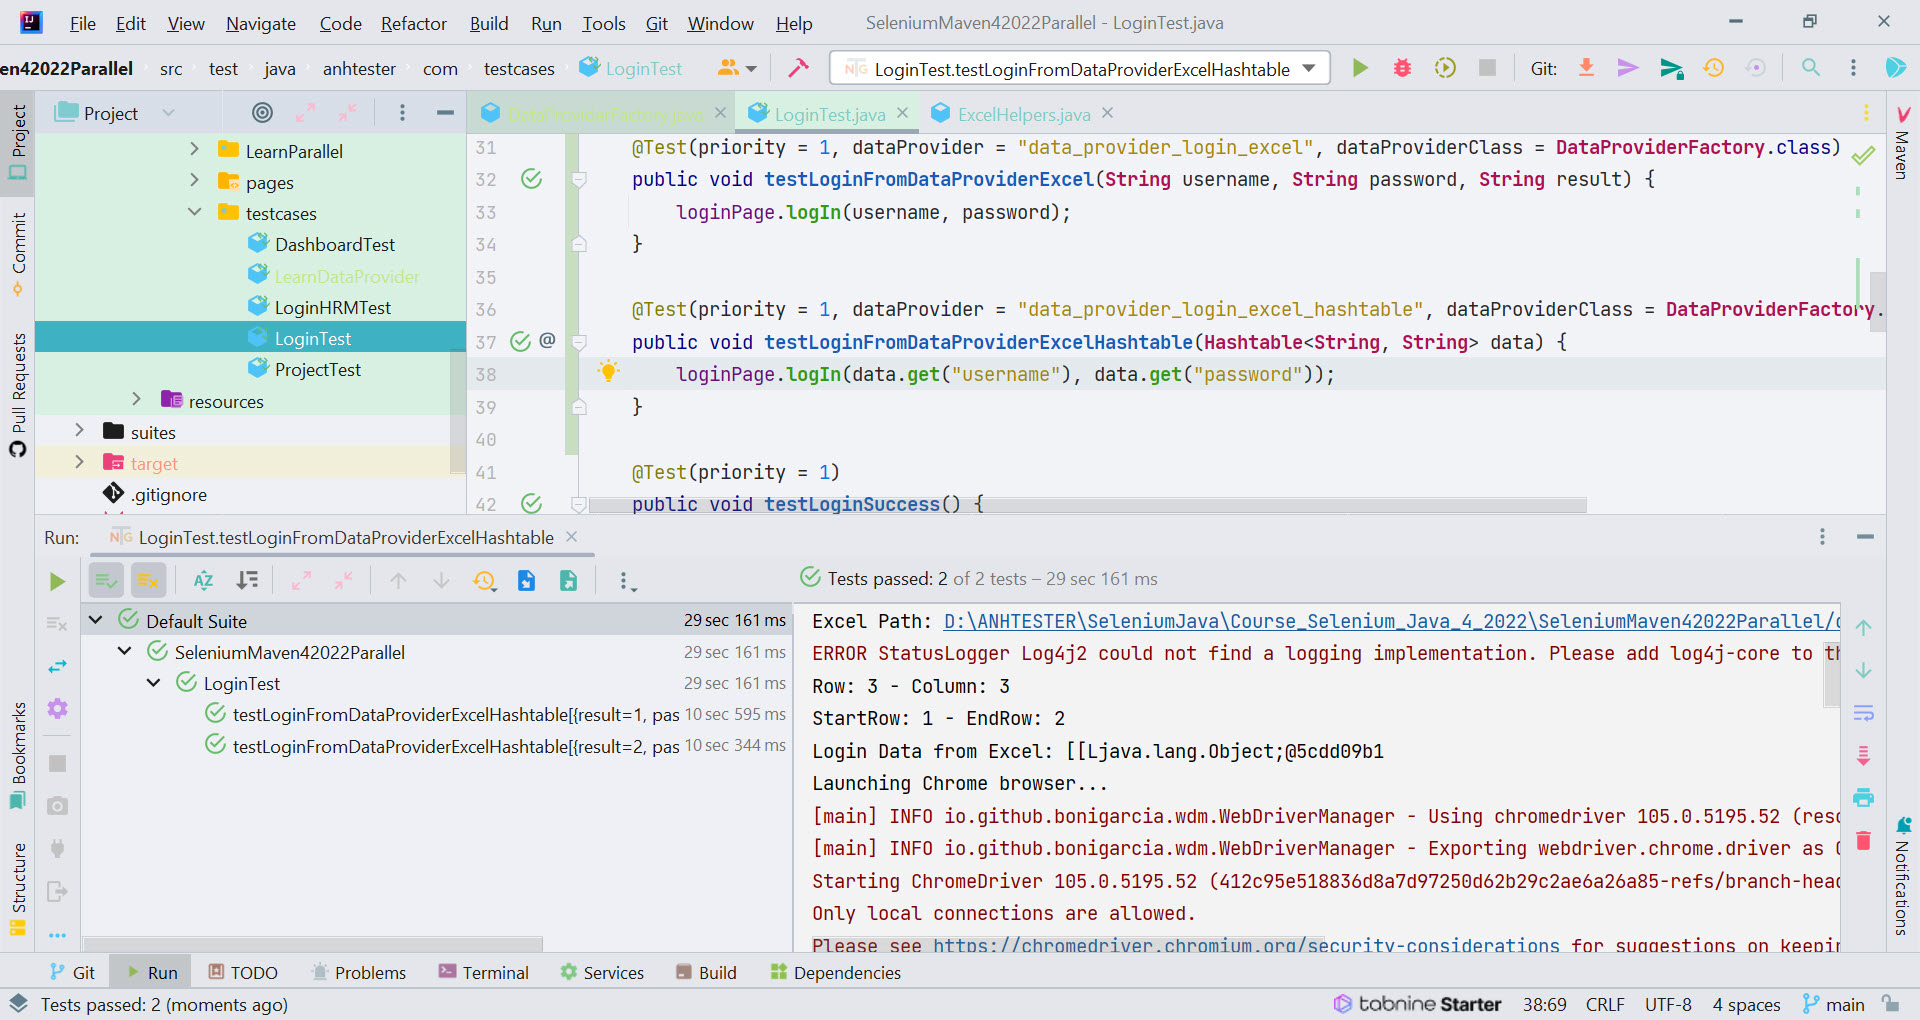Click the main branch widget

[x=1834, y=1004]
